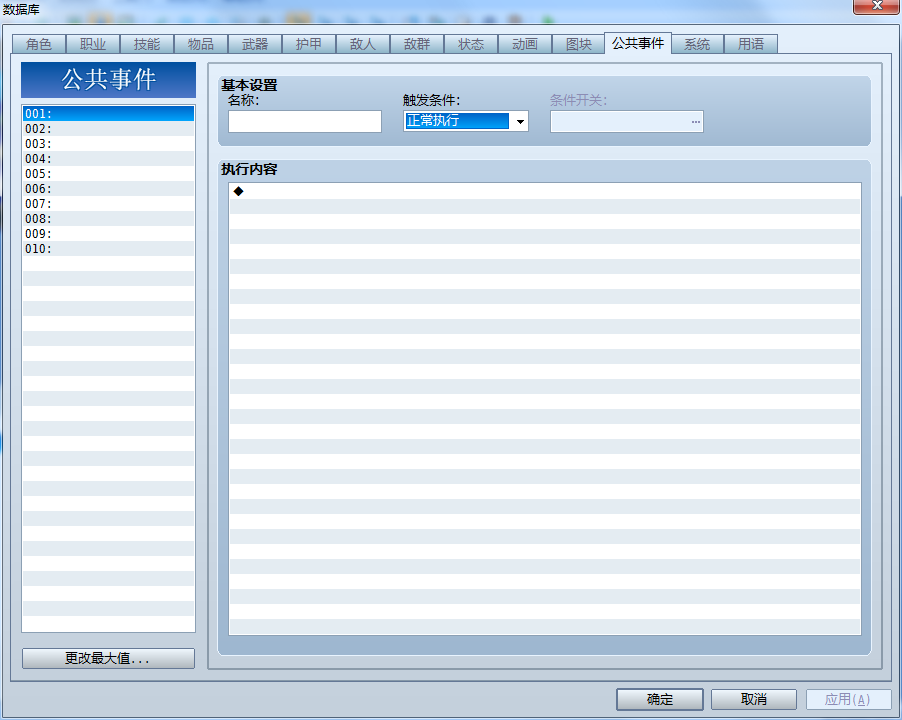
Task: Confirm with the 确定 button
Action: coord(659,699)
